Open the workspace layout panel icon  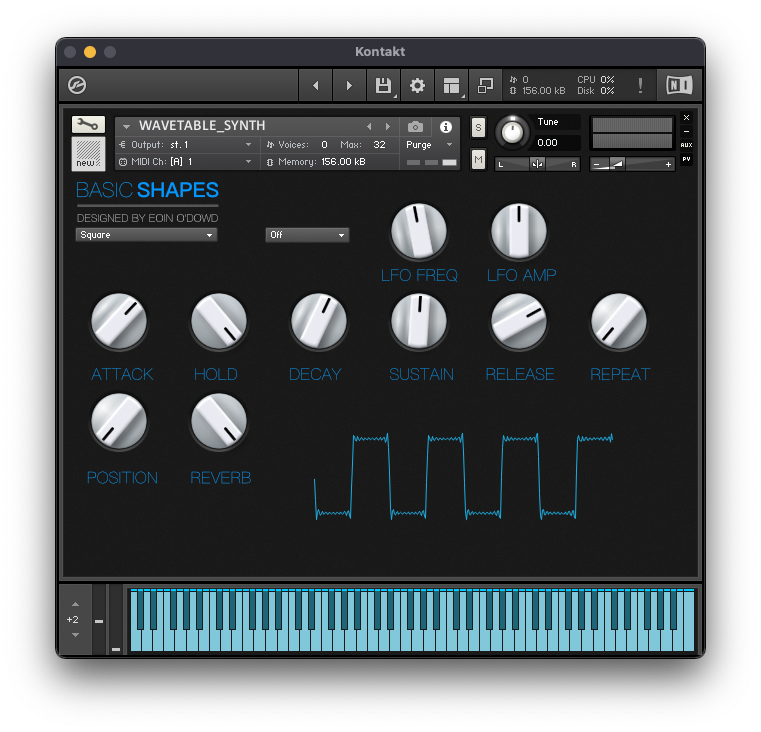[x=451, y=85]
